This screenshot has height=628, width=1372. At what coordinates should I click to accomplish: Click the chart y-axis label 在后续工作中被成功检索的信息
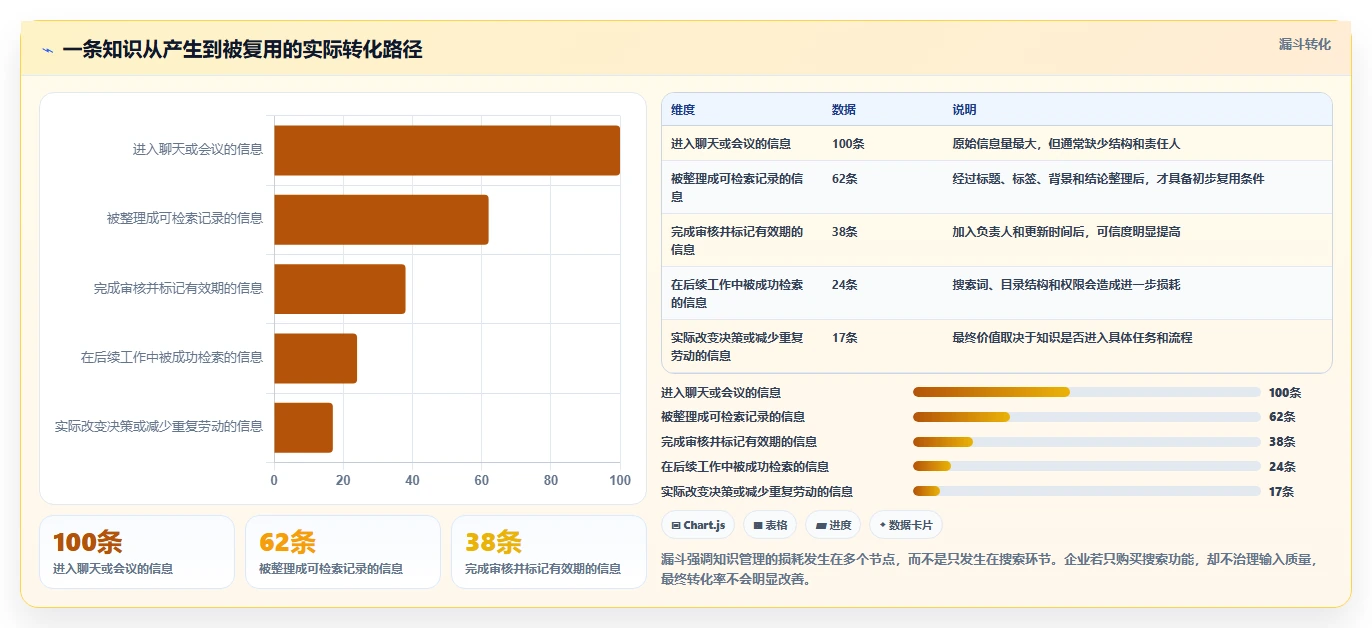coord(172,358)
